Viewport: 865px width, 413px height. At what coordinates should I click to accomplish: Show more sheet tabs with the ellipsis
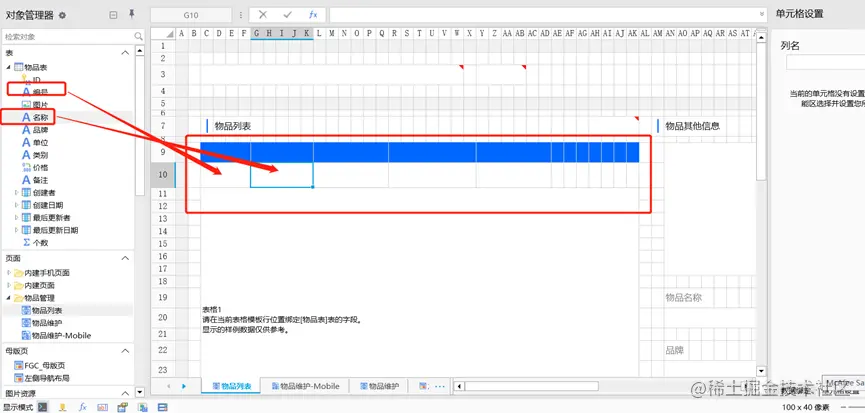point(440,387)
